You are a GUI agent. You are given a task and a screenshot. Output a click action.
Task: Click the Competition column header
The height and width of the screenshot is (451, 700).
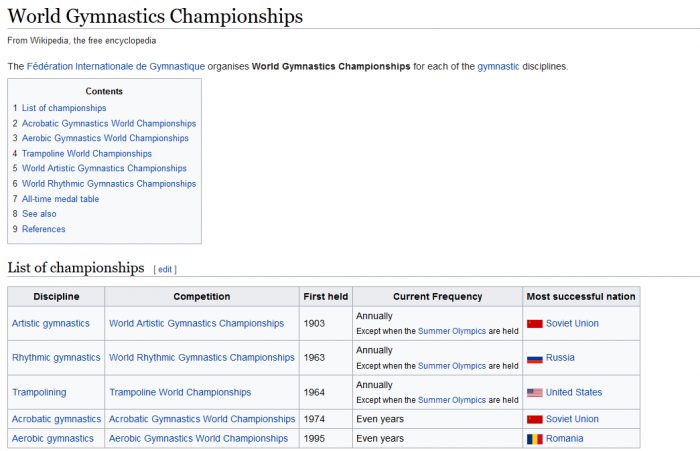click(x=202, y=297)
